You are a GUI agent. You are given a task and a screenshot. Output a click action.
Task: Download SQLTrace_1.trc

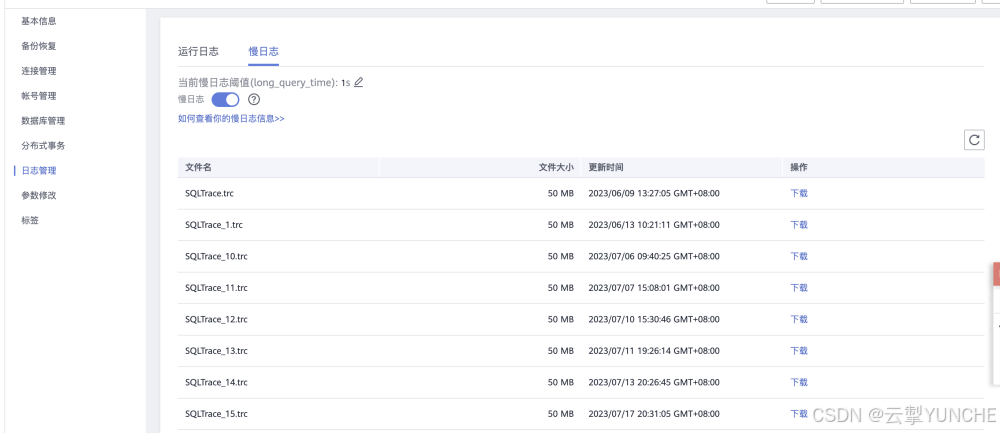tap(799, 224)
